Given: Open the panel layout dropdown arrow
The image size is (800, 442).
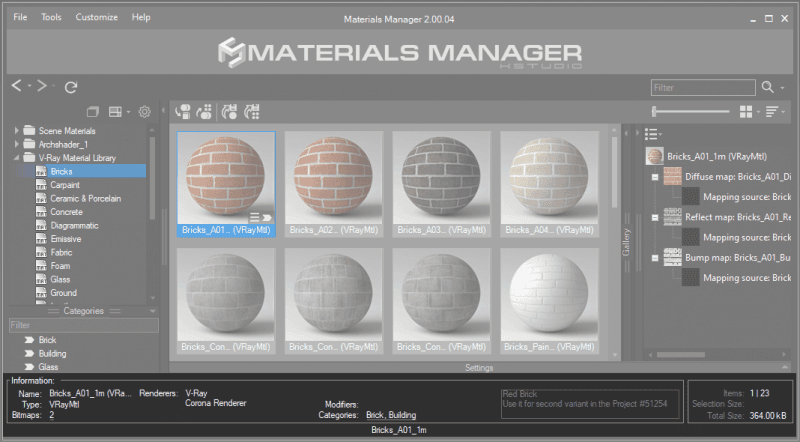Looking at the screenshot, I should tap(128, 112).
